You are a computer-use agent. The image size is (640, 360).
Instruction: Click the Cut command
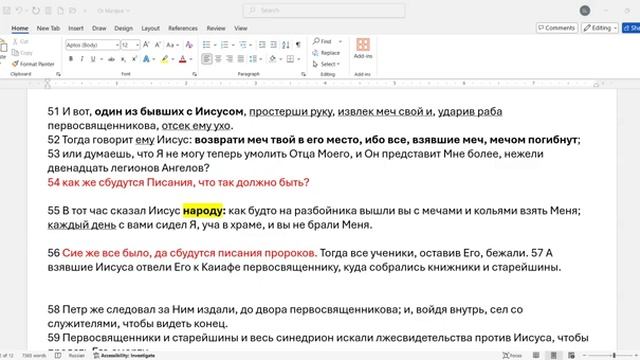click(x=20, y=42)
